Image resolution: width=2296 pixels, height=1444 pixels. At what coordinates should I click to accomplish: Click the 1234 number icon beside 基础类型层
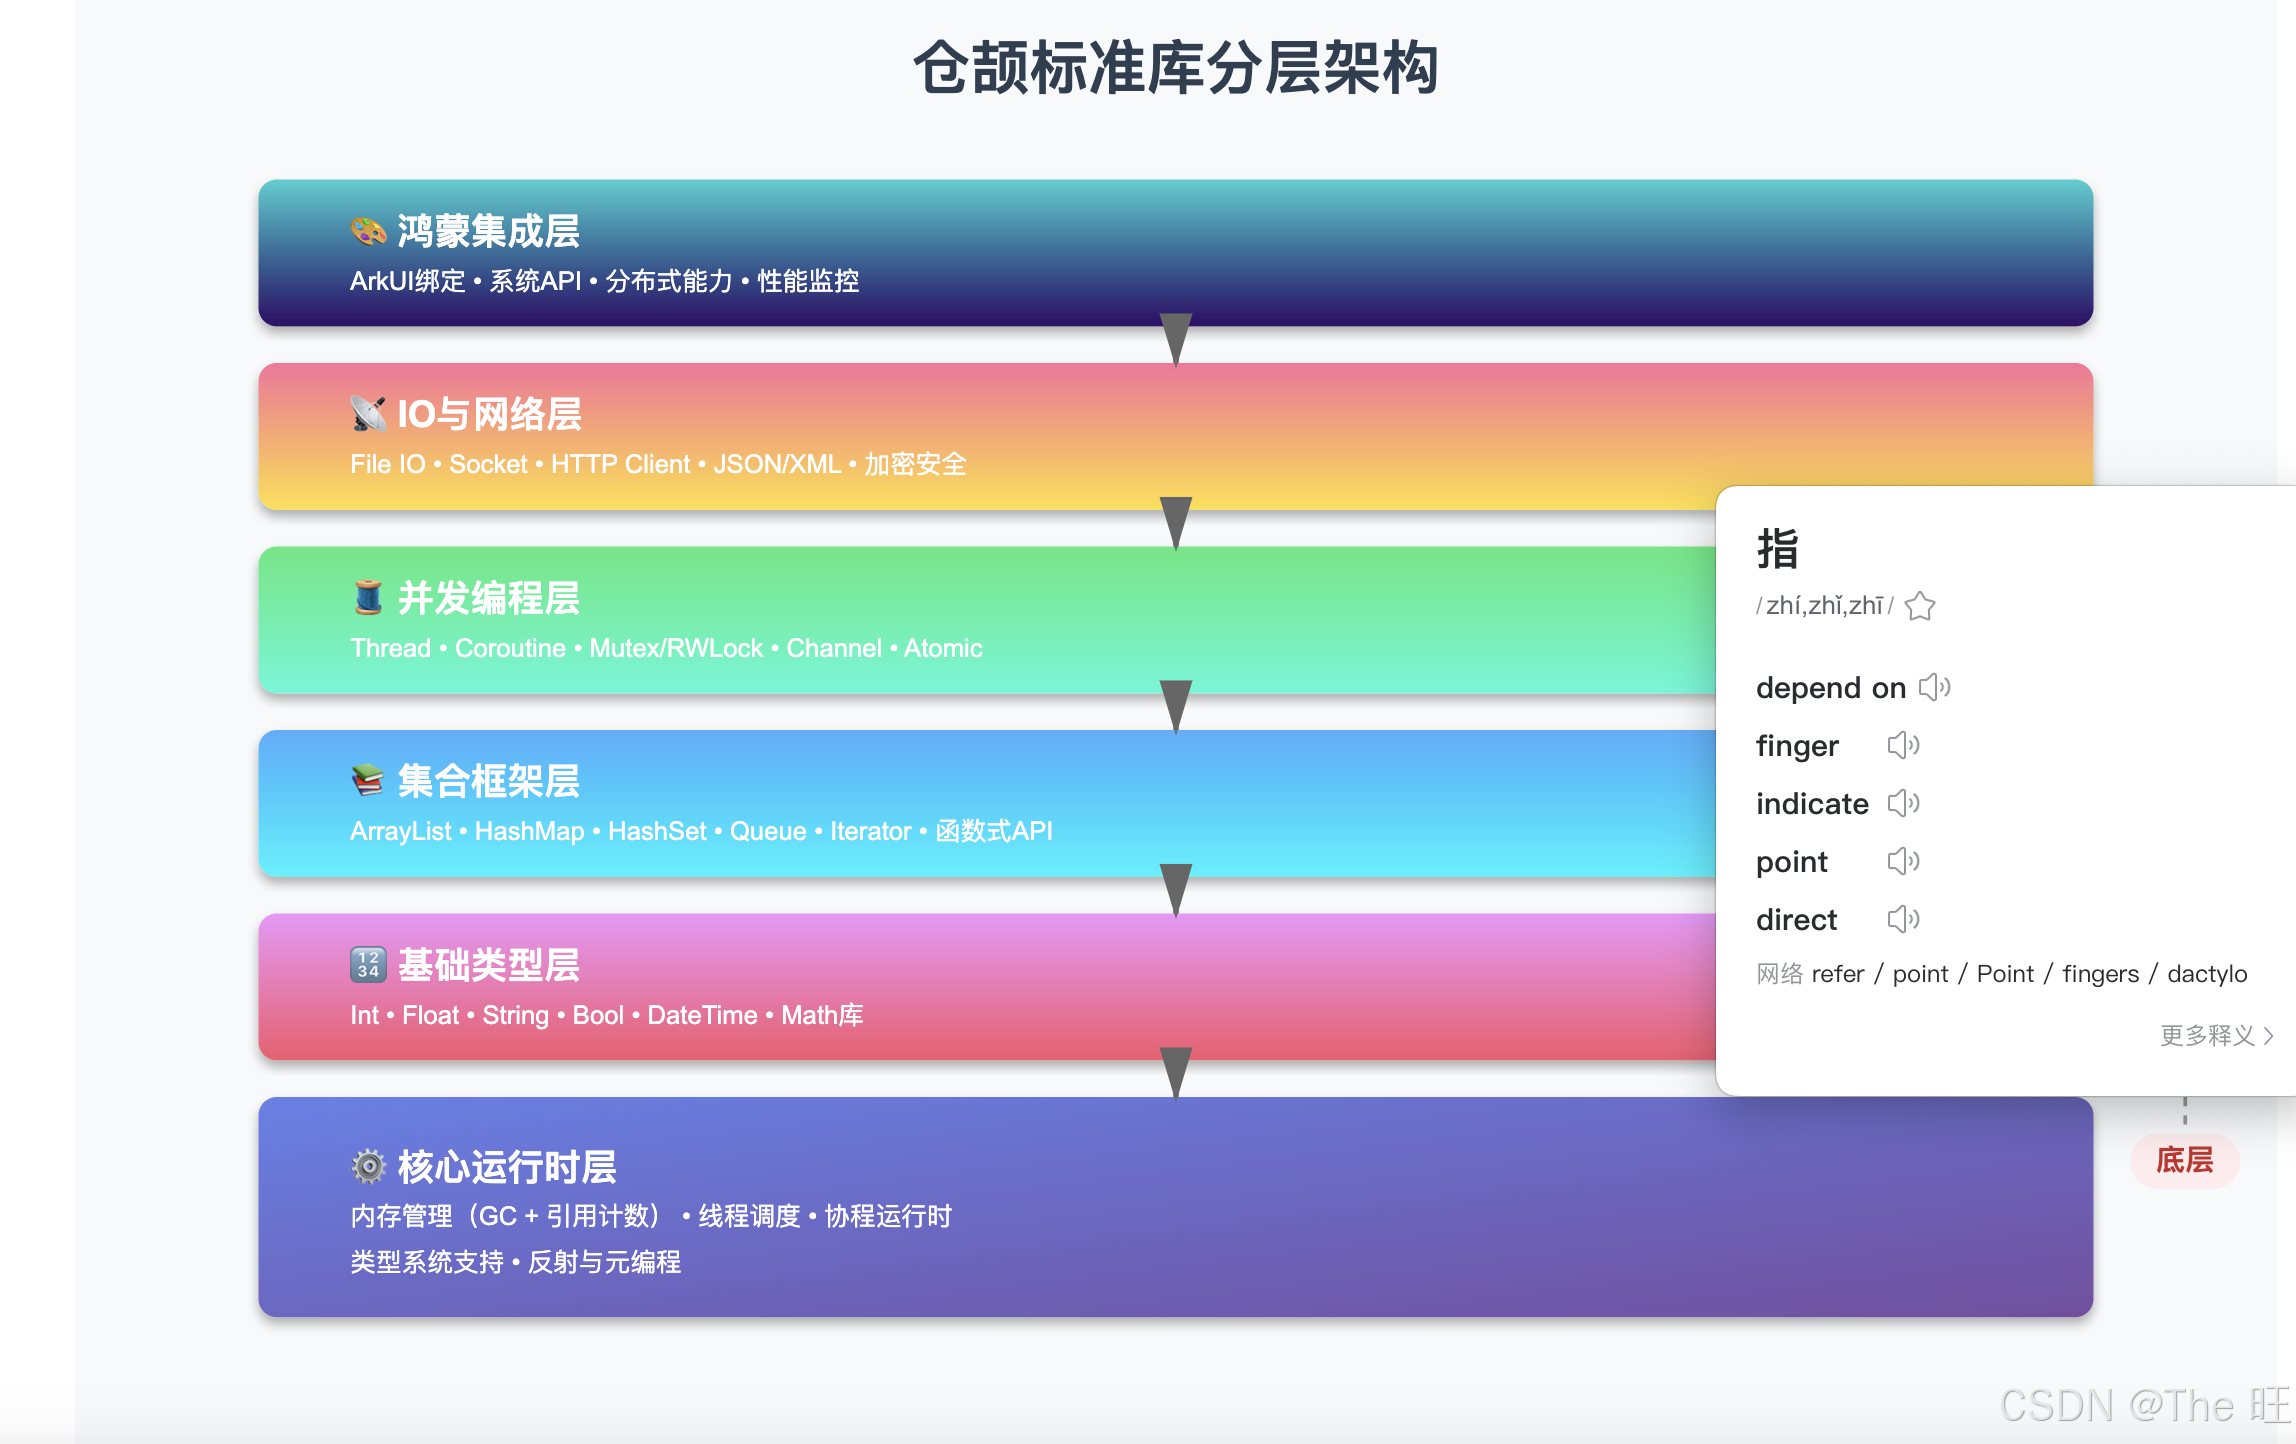[x=368, y=965]
